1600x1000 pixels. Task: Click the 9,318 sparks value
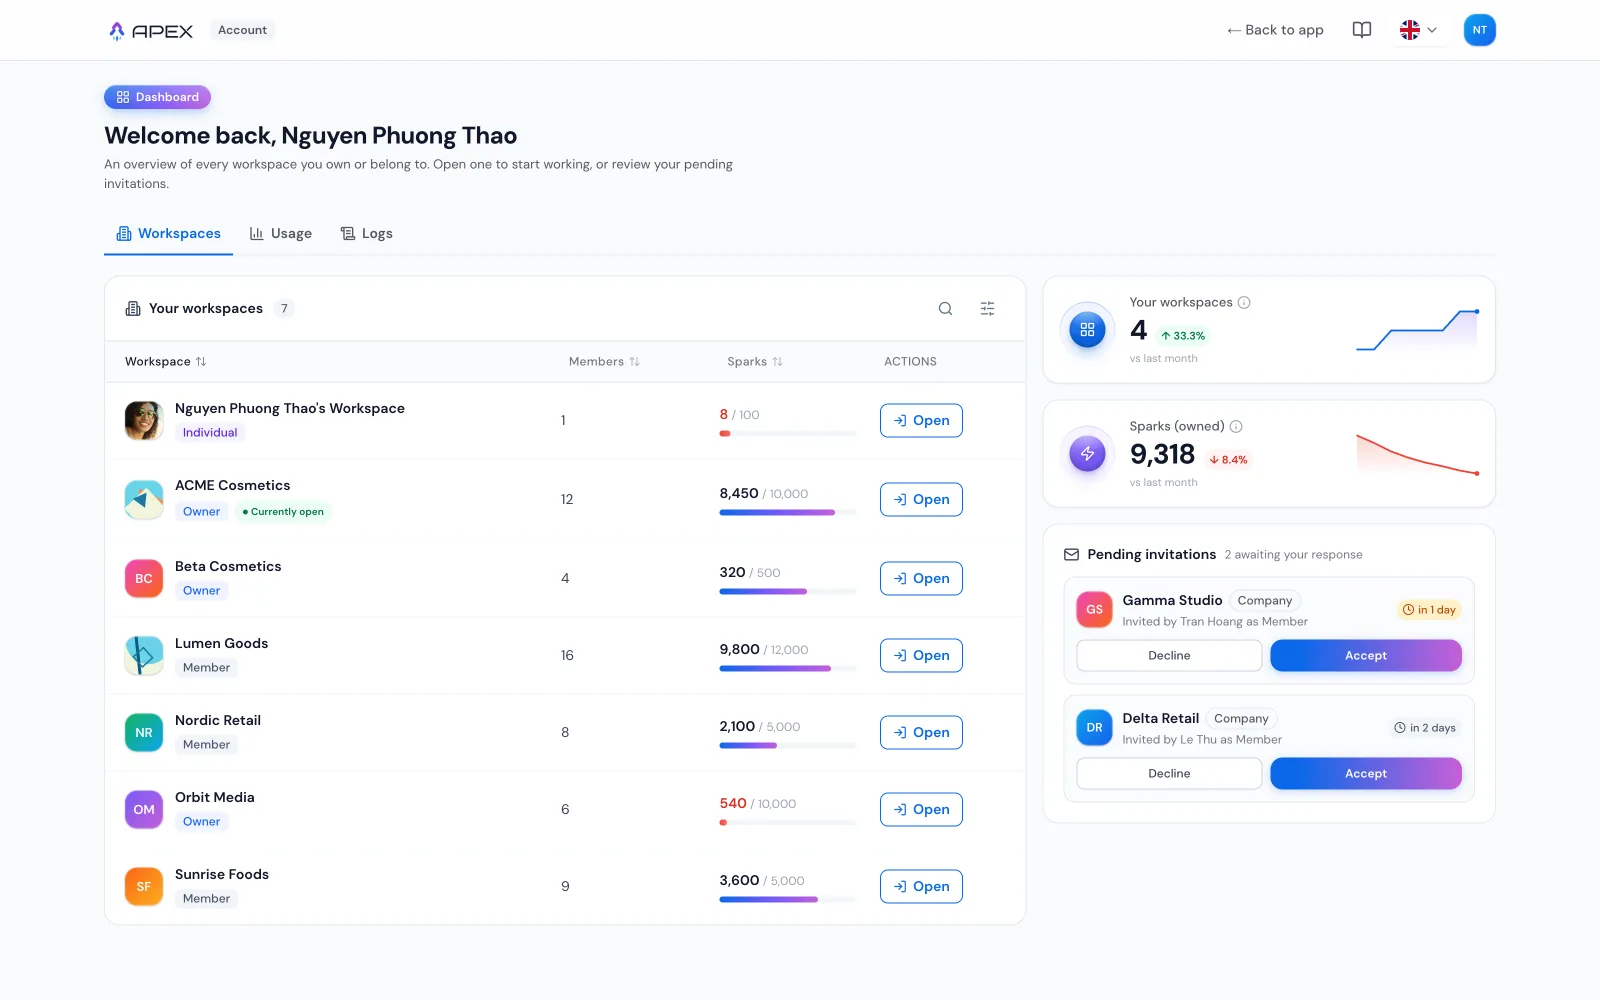point(1162,454)
